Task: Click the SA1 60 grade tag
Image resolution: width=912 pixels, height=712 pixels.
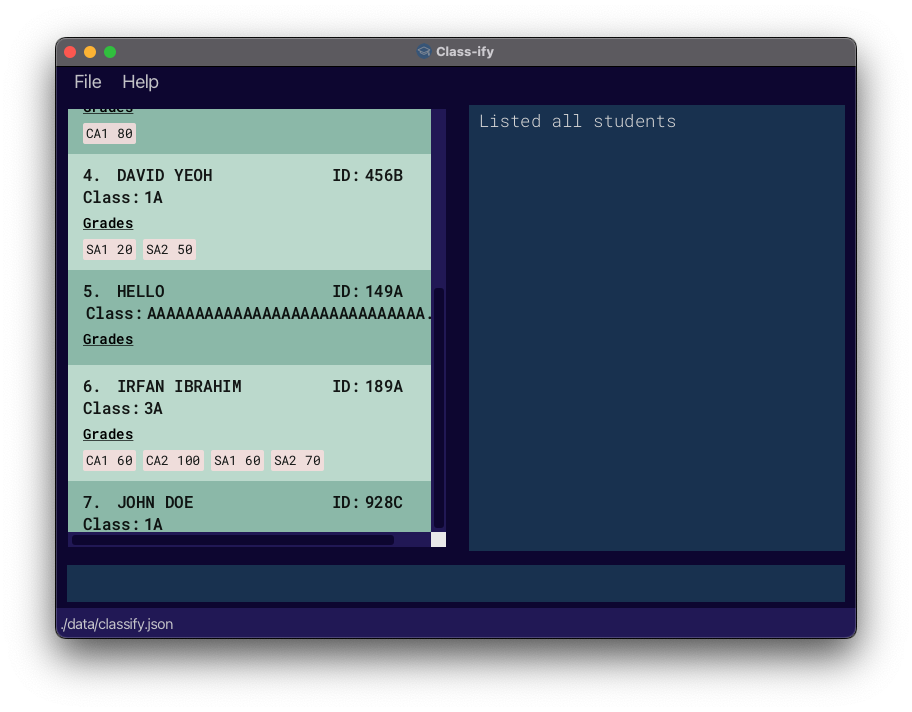Action: (237, 461)
